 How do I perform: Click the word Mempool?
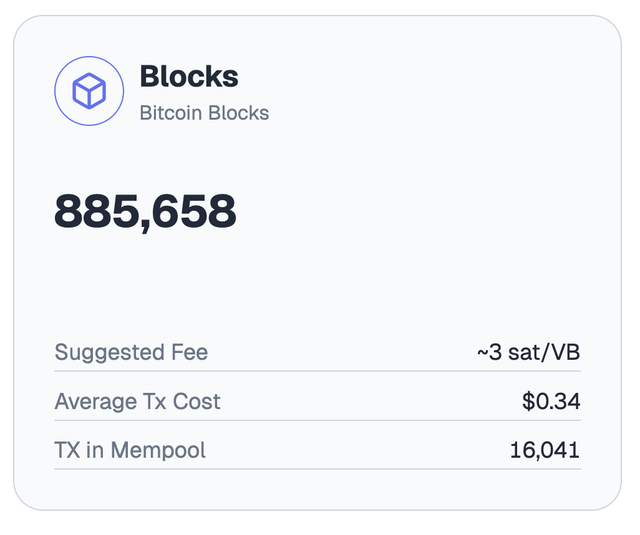coord(158,451)
